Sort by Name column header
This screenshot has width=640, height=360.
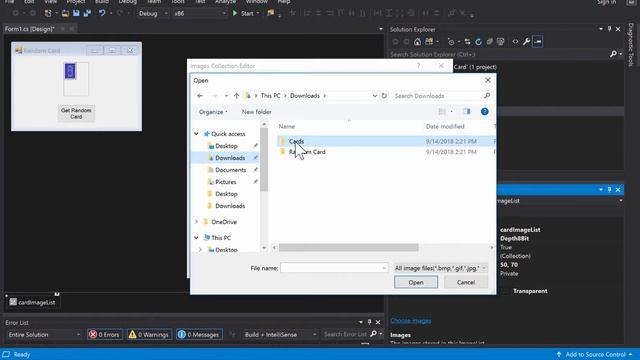(287, 127)
